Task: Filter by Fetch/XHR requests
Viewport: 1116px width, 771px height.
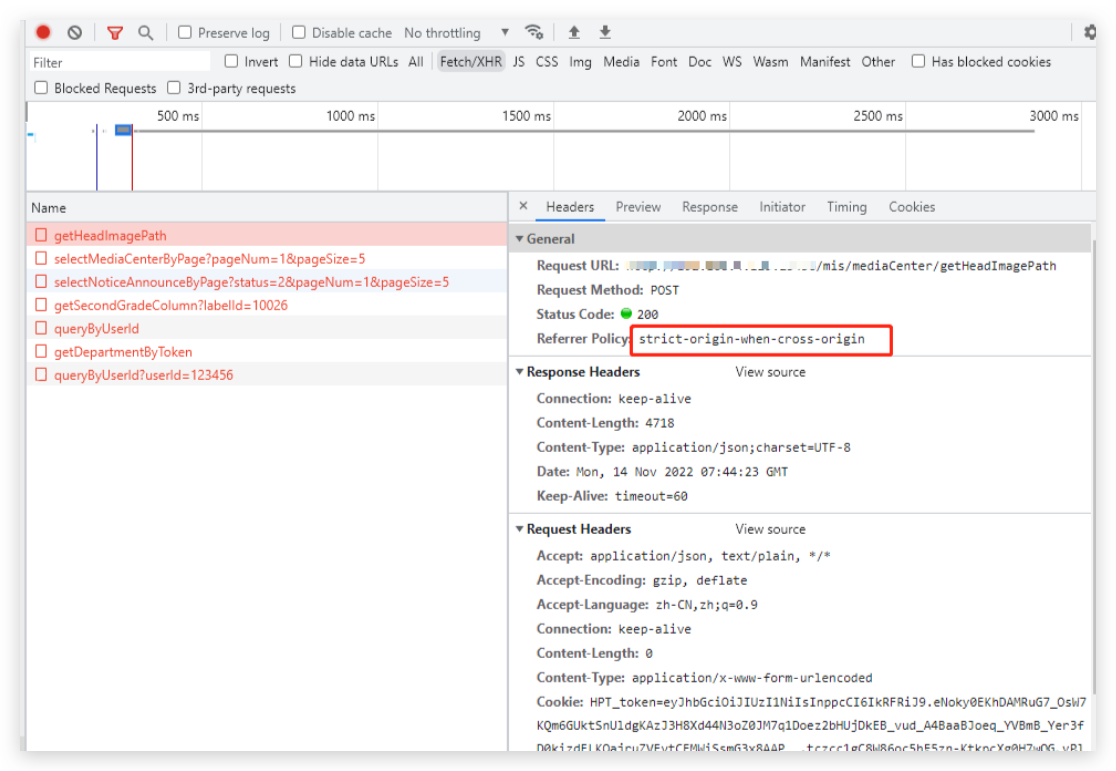Action: click(470, 62)
